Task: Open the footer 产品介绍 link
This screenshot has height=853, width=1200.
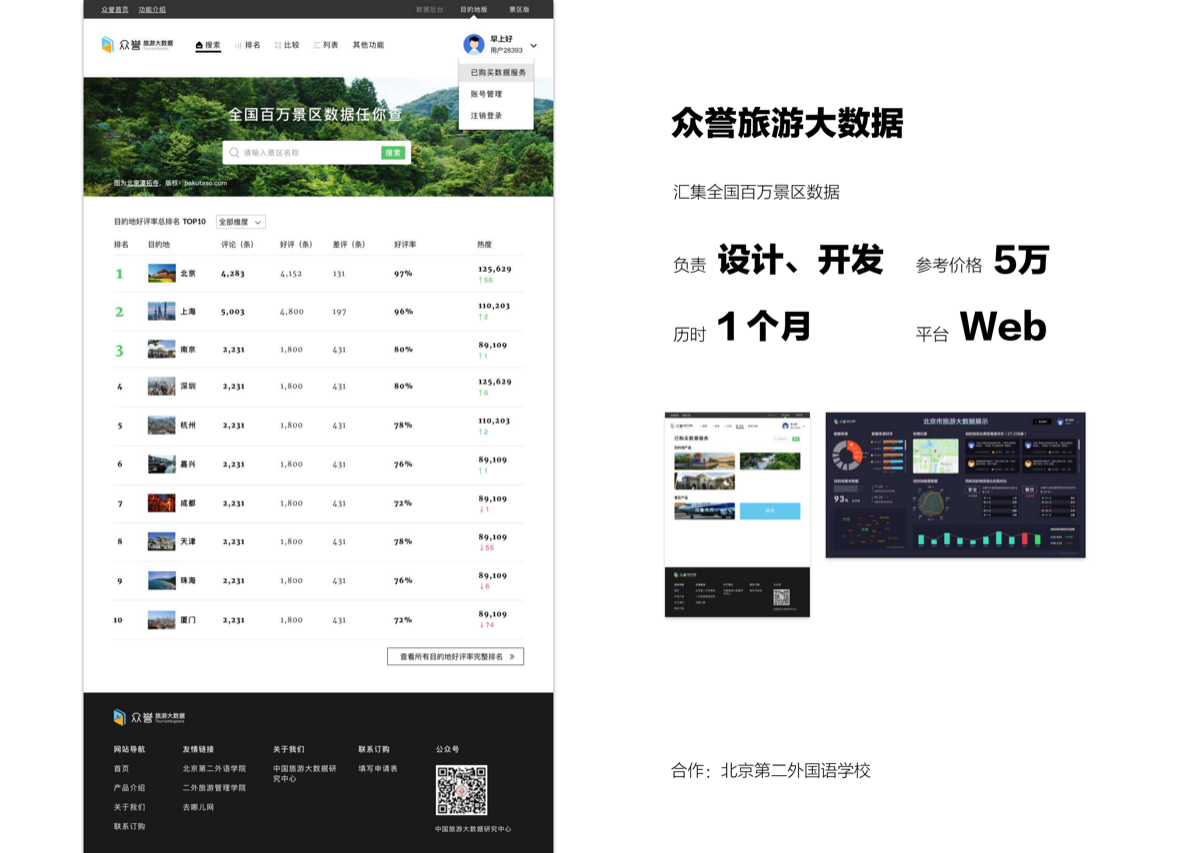Action: pyautogui.click(x=129, y=787)
